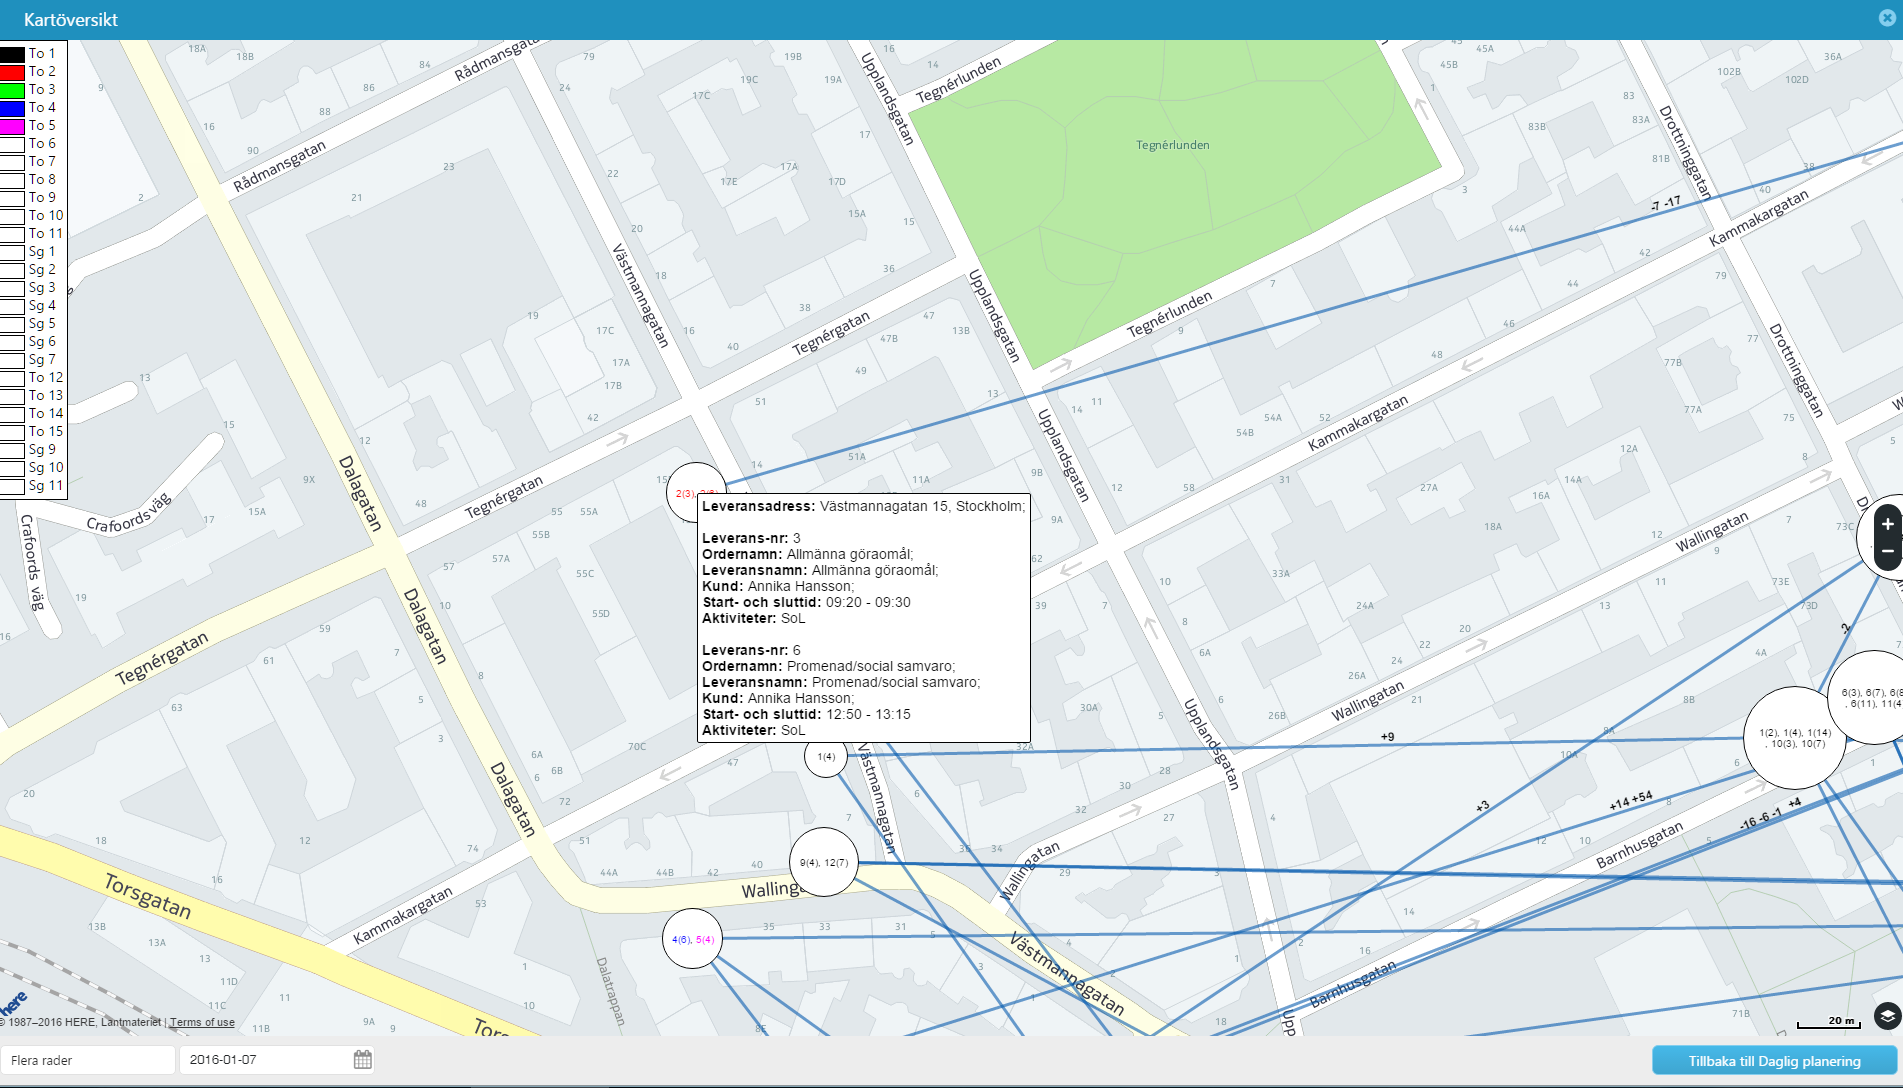Click the 12:50 - 13:15 time in popup
This screenshot has width=1903, height=1088.
(868, 714)
